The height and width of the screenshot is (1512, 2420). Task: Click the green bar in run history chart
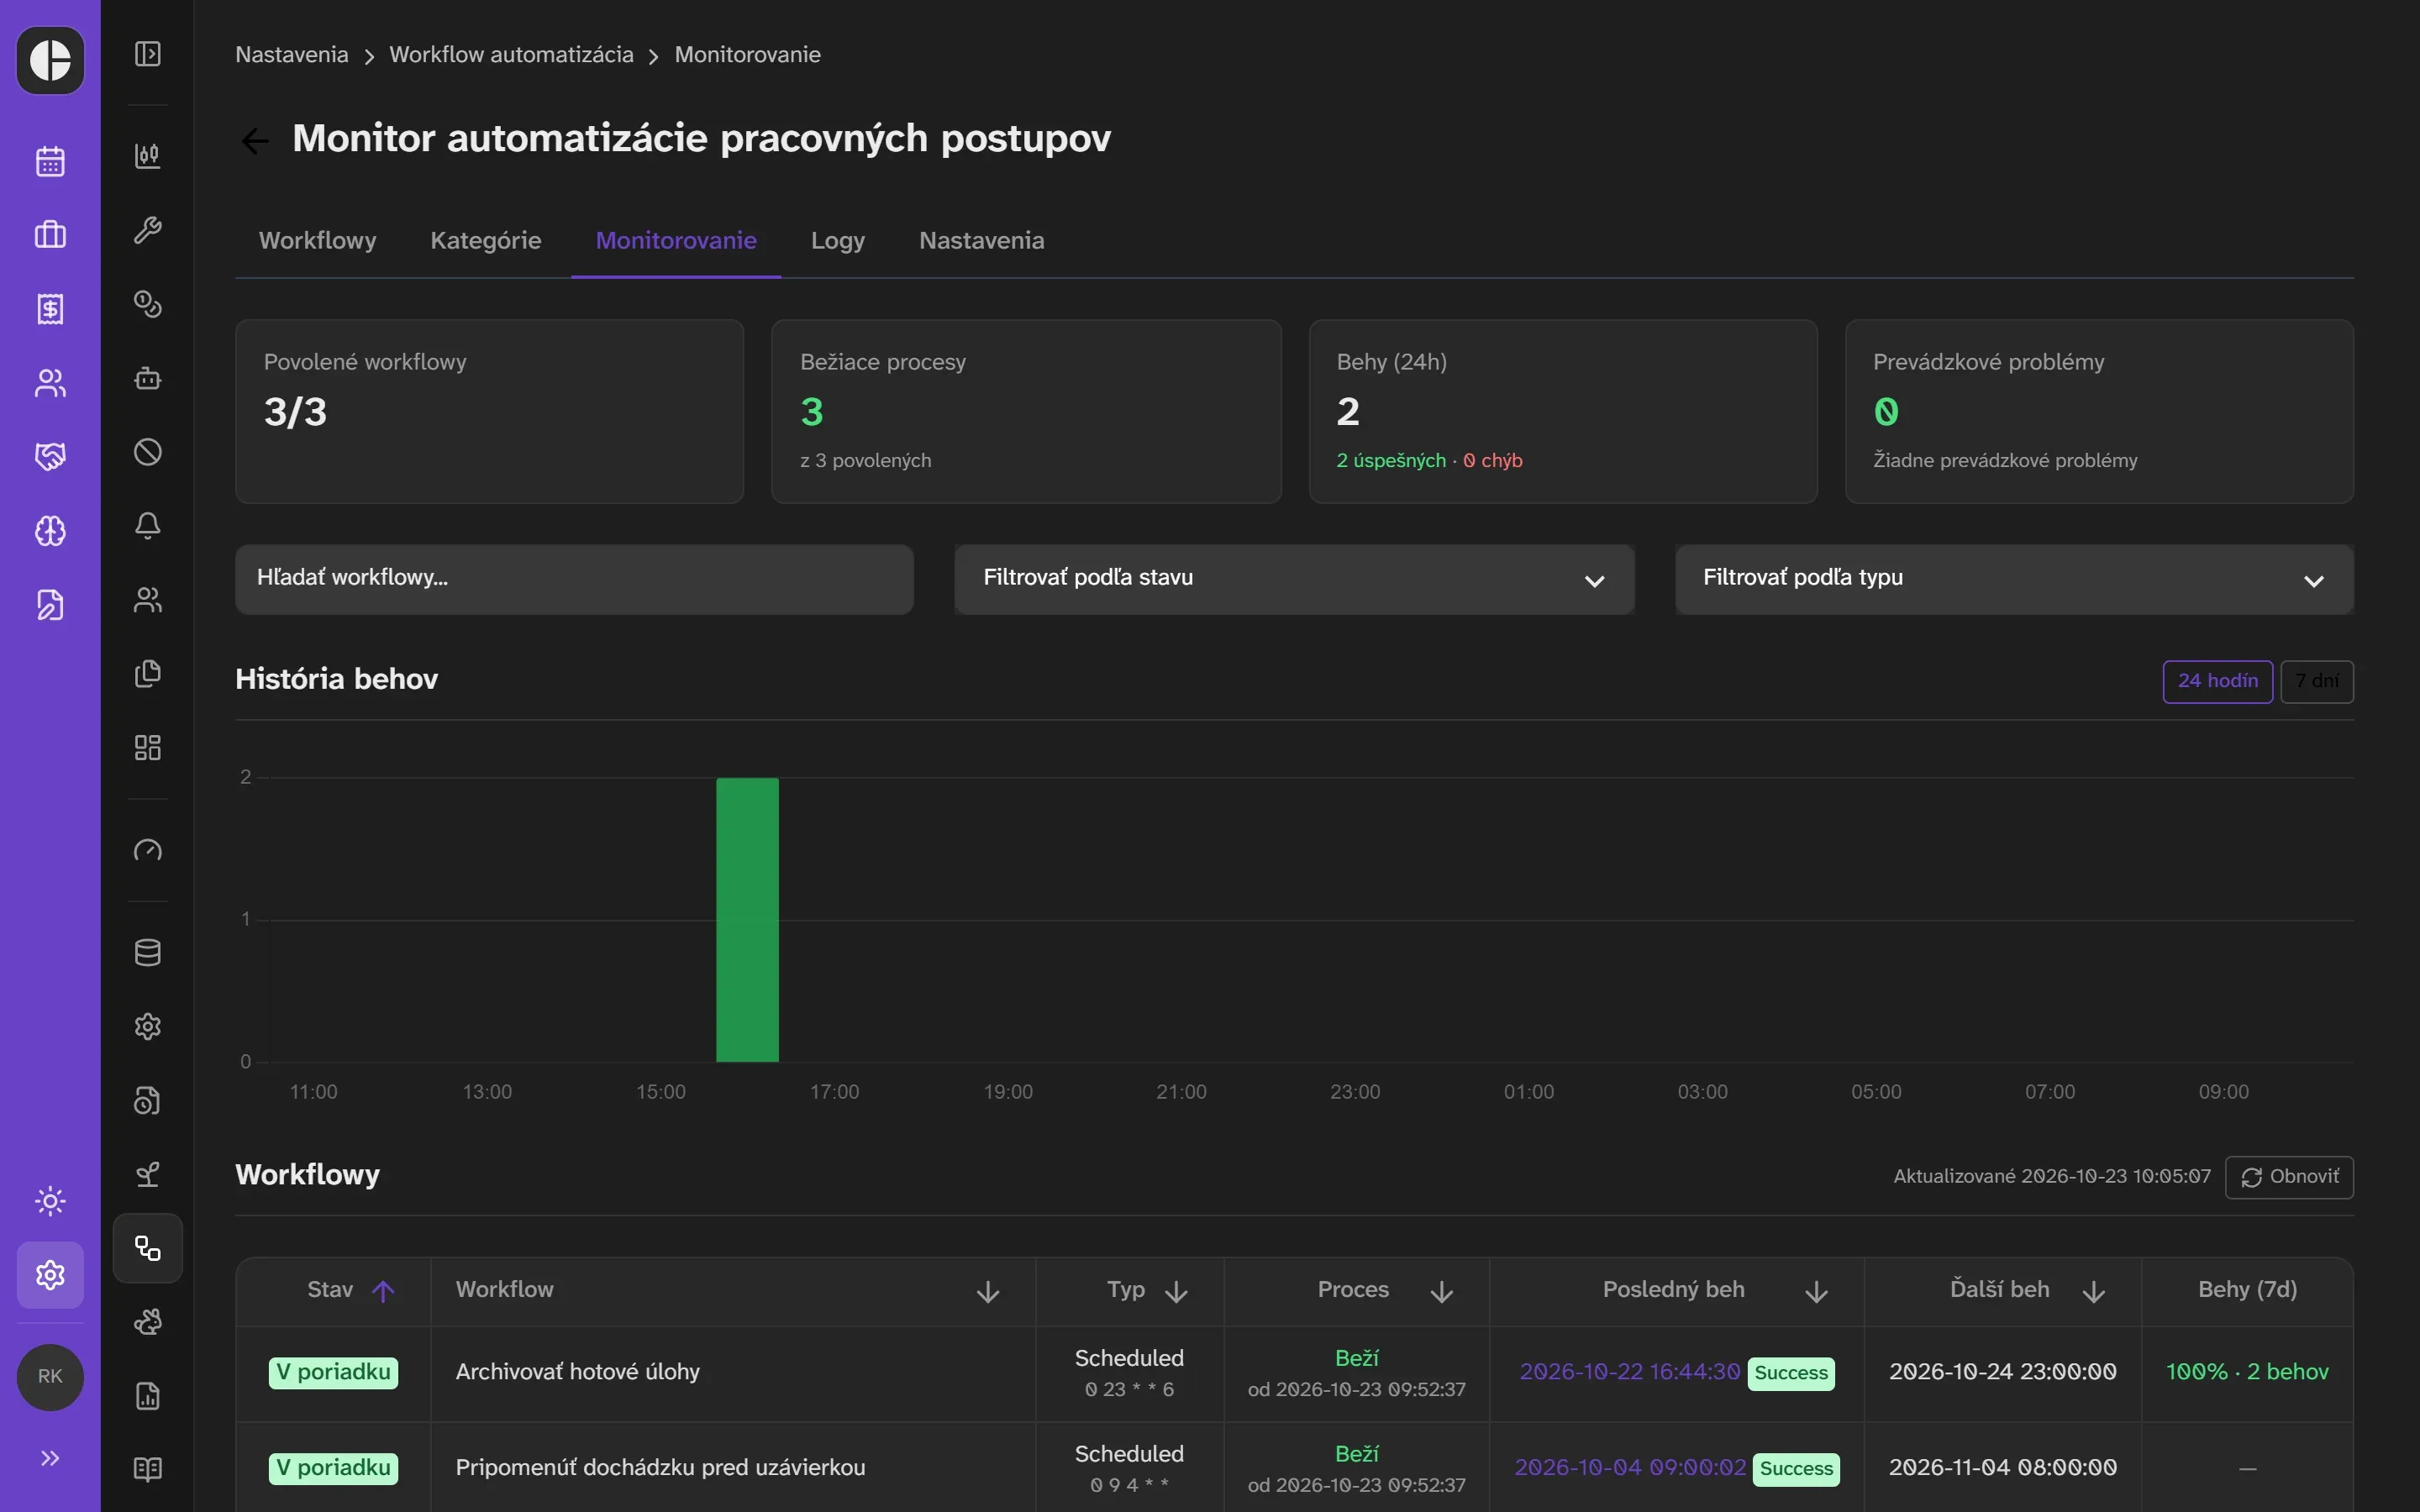(747, 919)
